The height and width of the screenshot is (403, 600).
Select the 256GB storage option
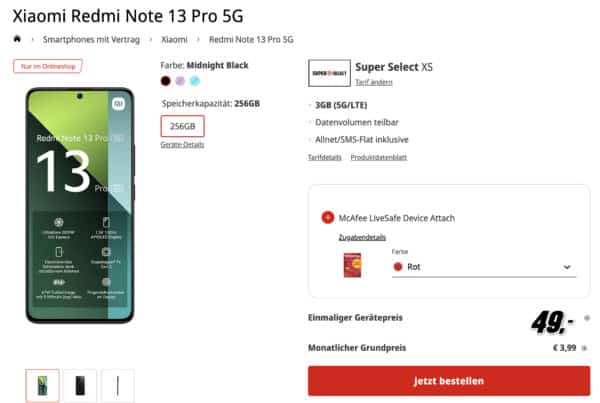pos(182,127)
